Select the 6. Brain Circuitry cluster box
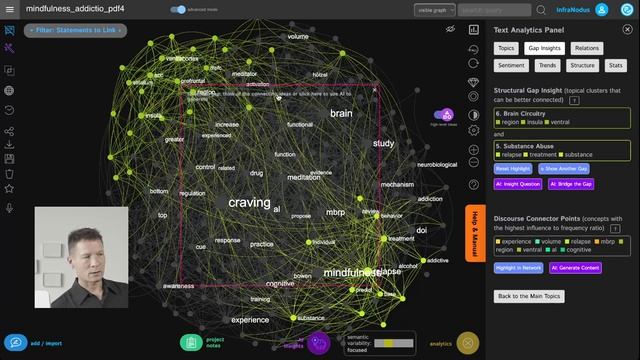The height and width of the screenshot is (360, 640). point(562,118)
